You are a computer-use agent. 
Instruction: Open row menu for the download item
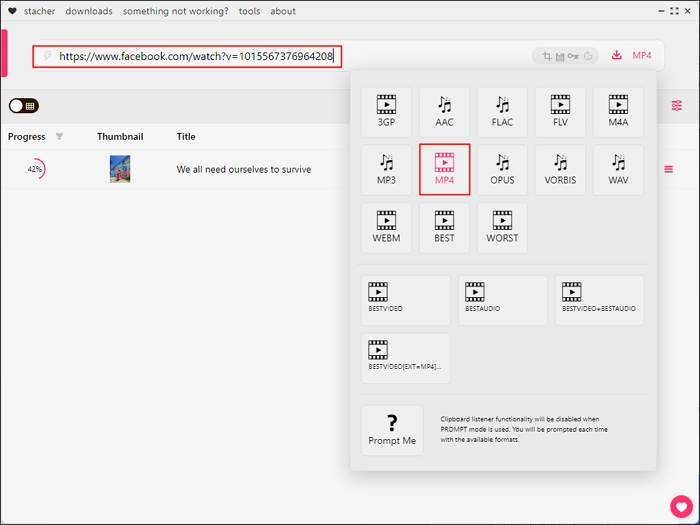click(668, 170)
